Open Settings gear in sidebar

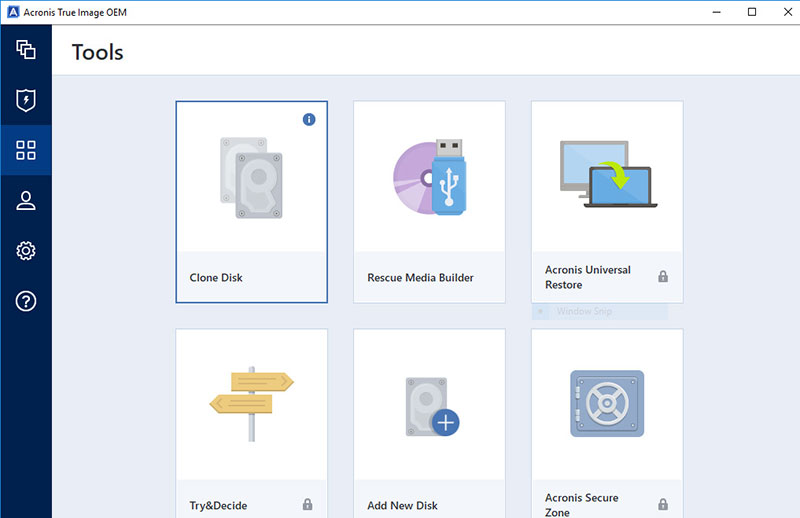coord(26,251)
